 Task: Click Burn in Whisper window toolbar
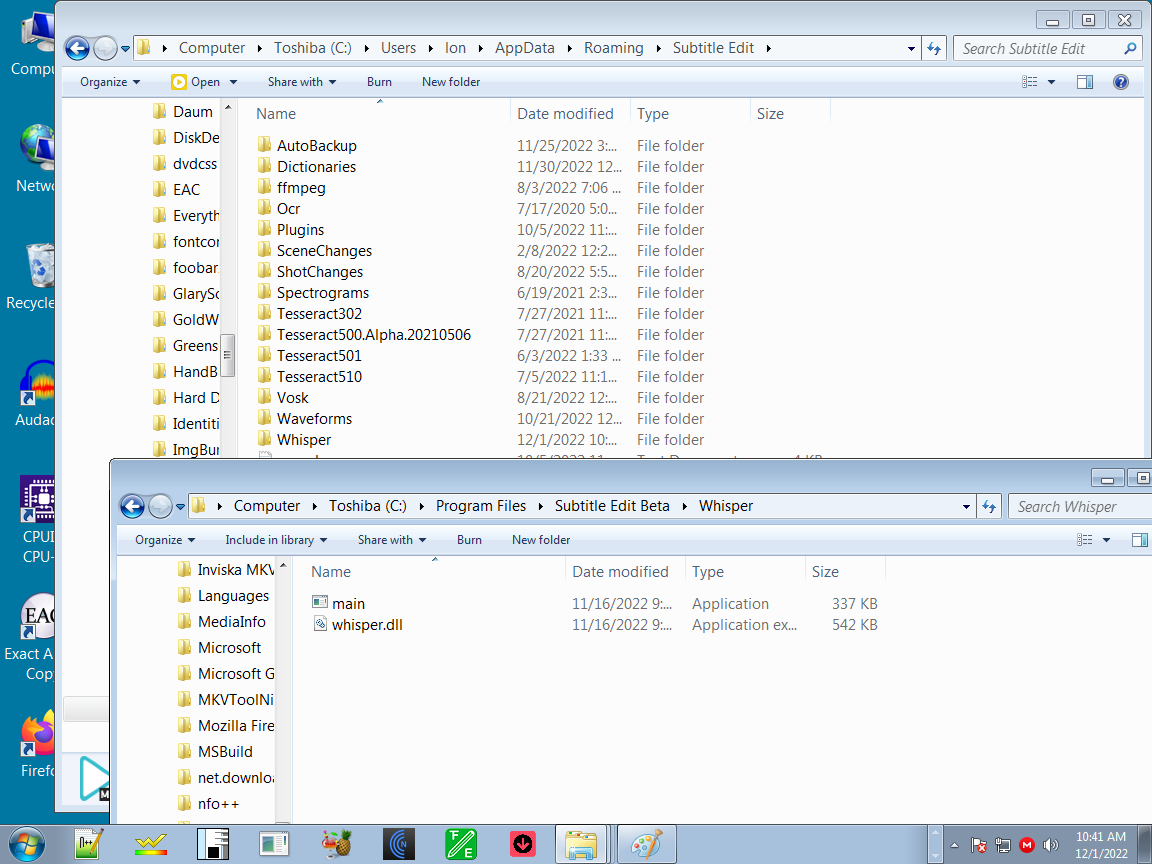pos(469,539)
